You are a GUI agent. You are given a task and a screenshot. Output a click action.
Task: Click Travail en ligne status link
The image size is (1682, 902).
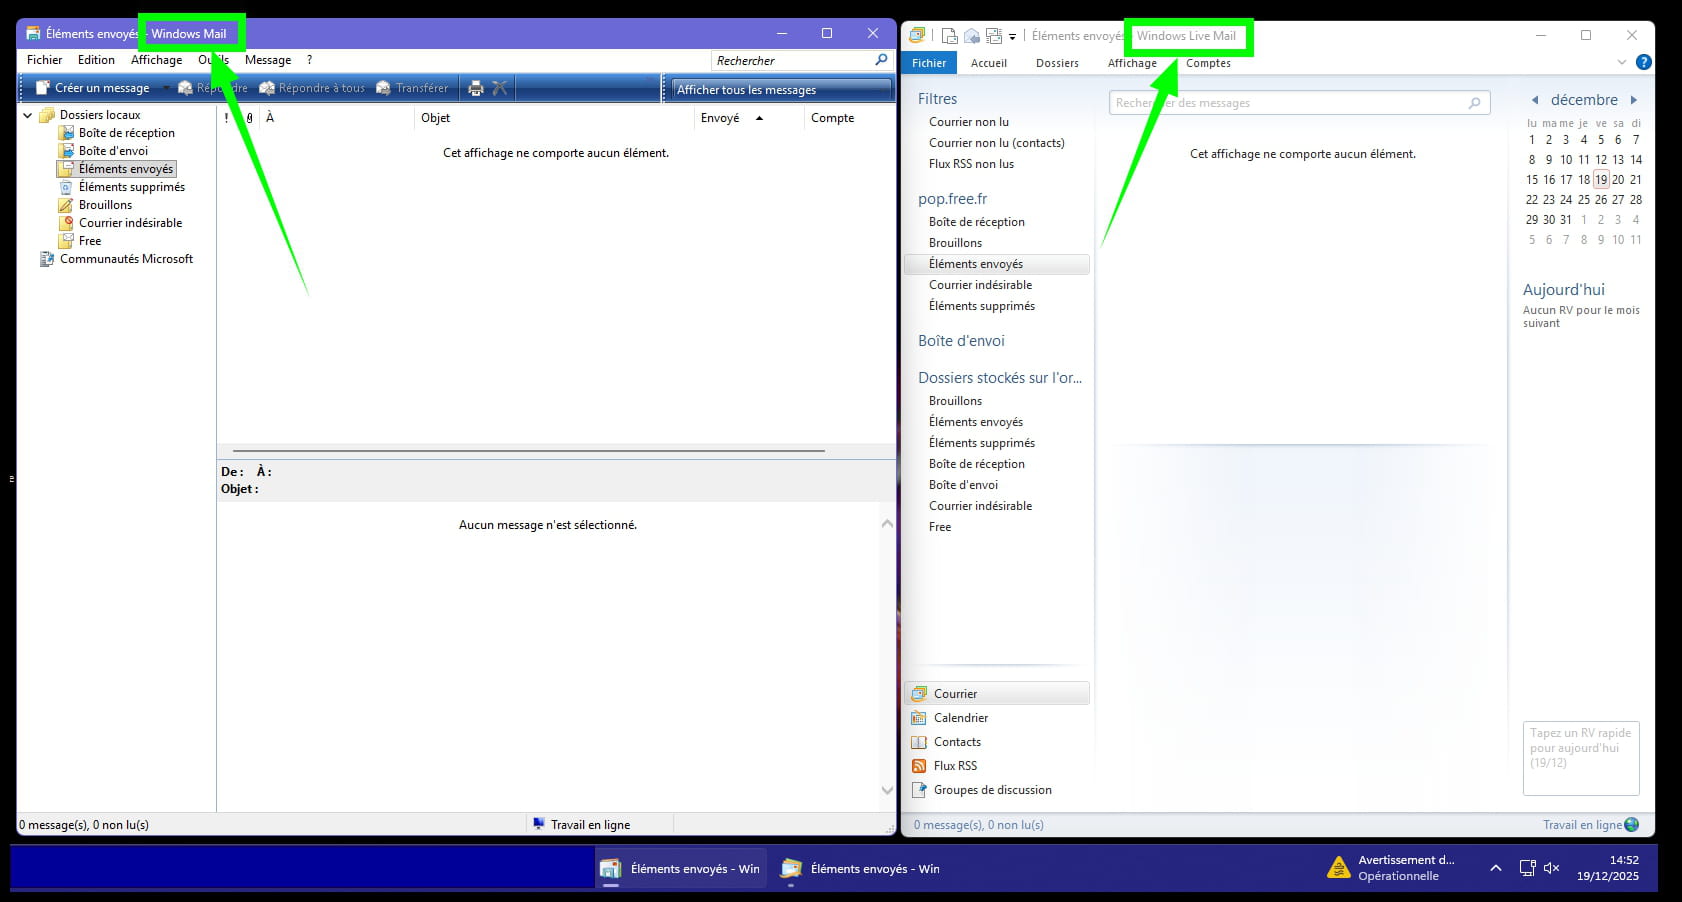(1581, 825)
